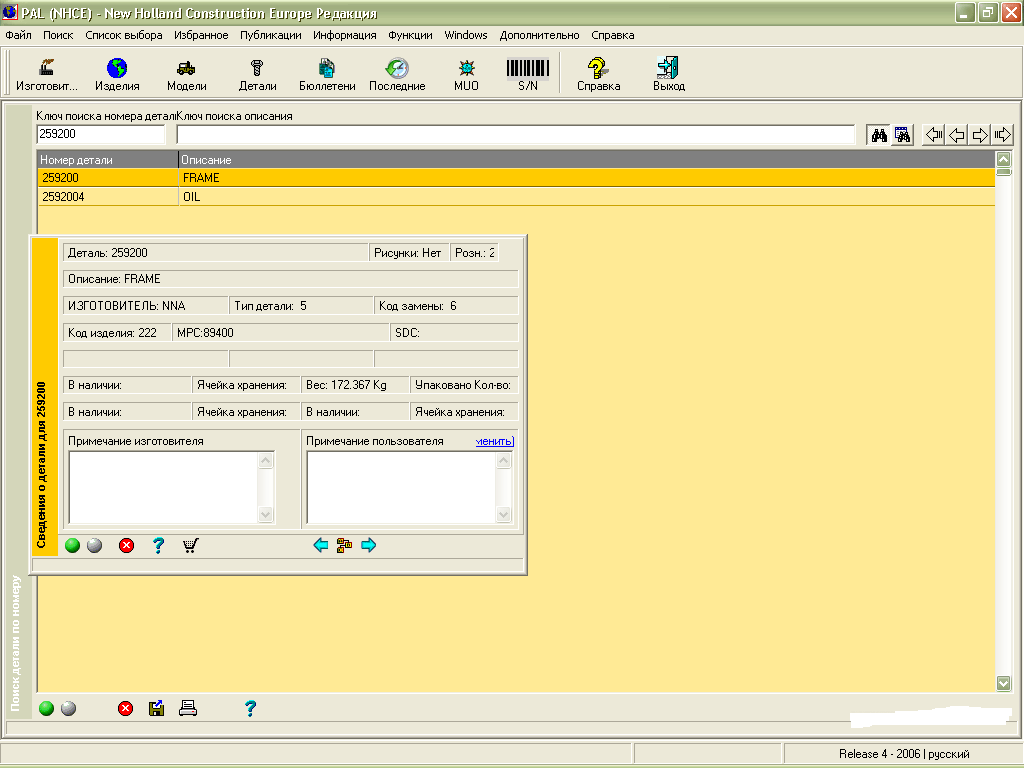Select the OIL description cell
The width and height of the screenshot is (1024, 768).
[x=586, y=197]
